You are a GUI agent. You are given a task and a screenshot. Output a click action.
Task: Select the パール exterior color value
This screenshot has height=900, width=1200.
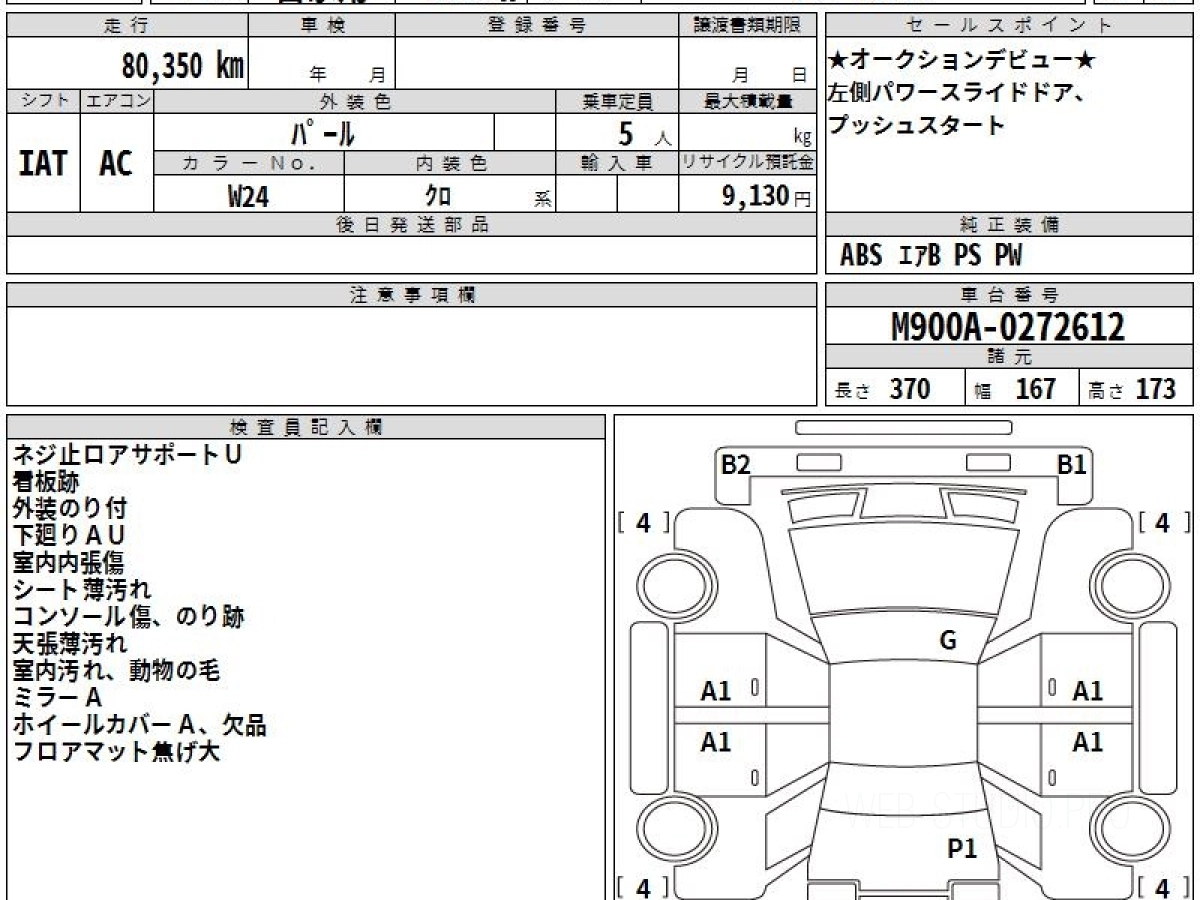(322, 132)
